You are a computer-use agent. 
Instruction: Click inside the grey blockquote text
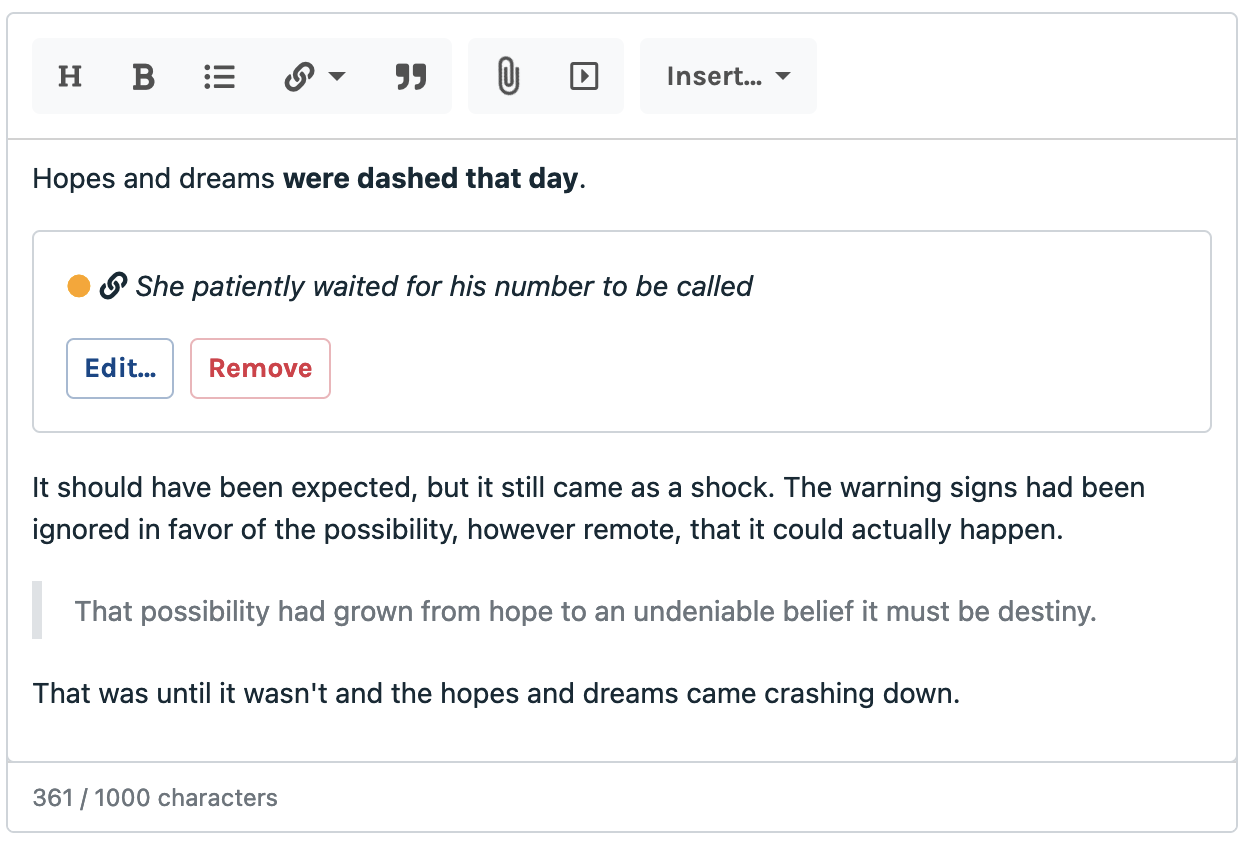[585, 611]
